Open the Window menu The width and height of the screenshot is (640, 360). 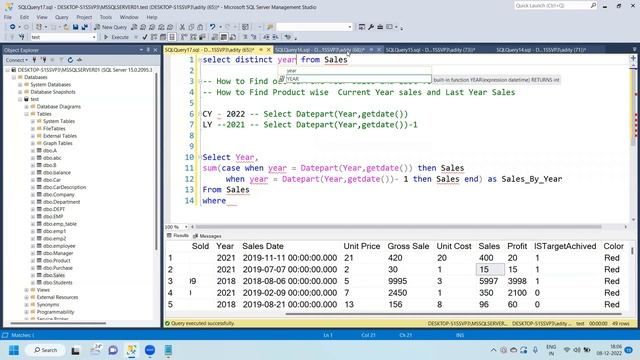pyautogui.click(x=129, y=17)
